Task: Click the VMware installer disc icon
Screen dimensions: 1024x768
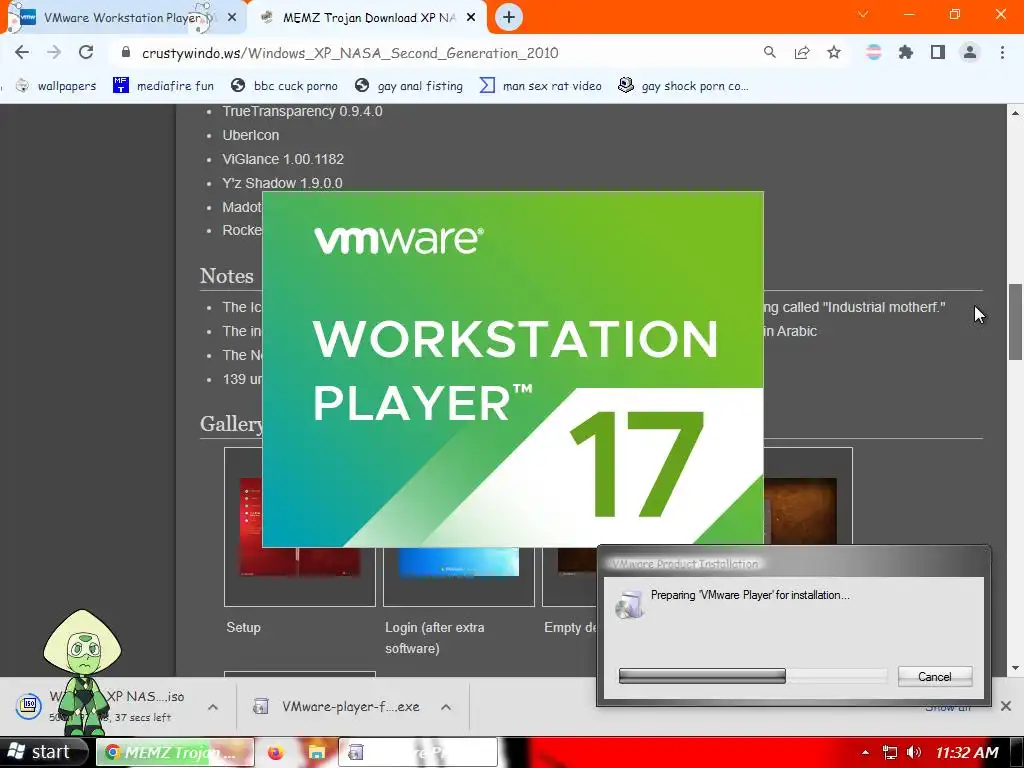Action: point(630,605)
